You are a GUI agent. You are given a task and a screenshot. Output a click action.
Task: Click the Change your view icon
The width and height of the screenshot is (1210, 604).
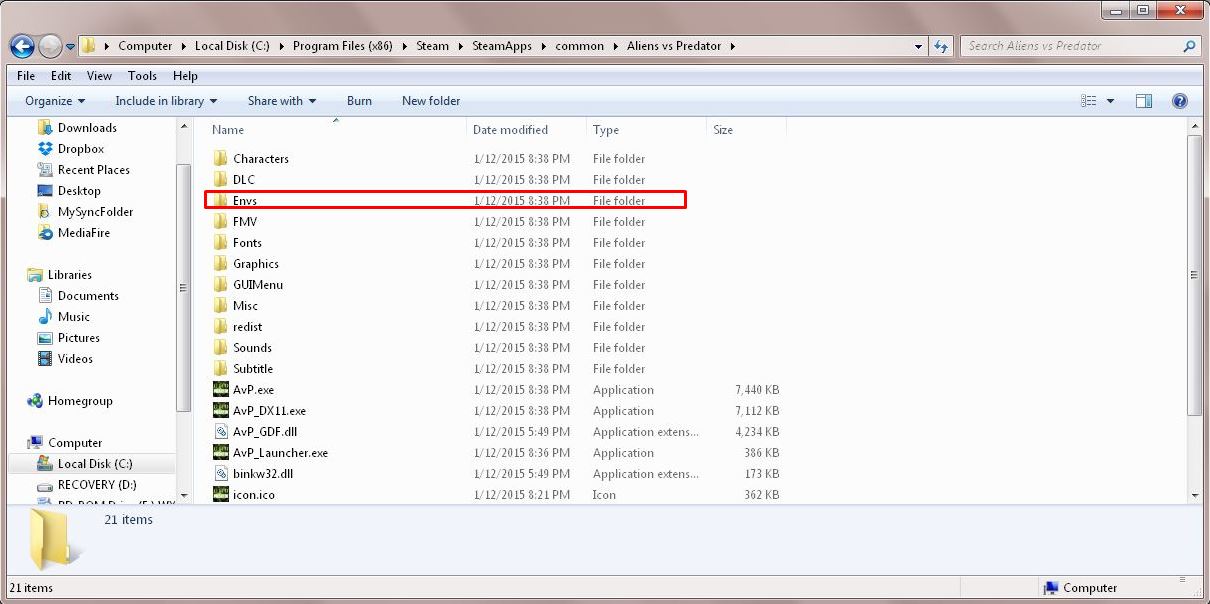click(1089, 101)
